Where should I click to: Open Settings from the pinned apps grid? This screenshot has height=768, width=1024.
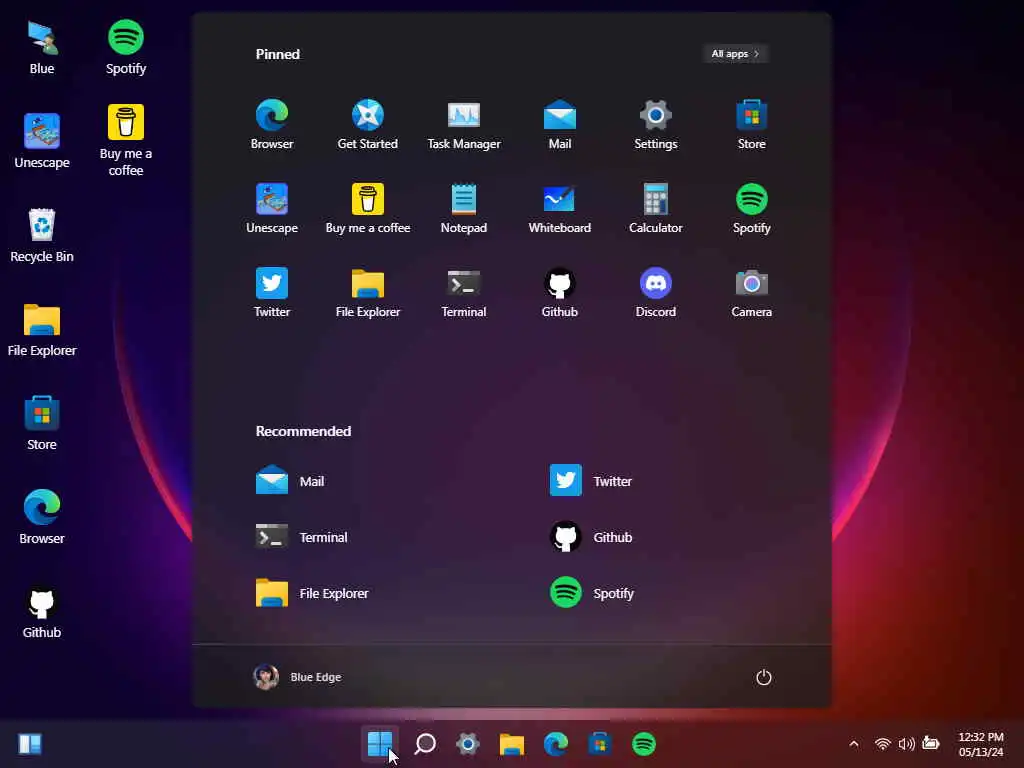tap(656, 125)
